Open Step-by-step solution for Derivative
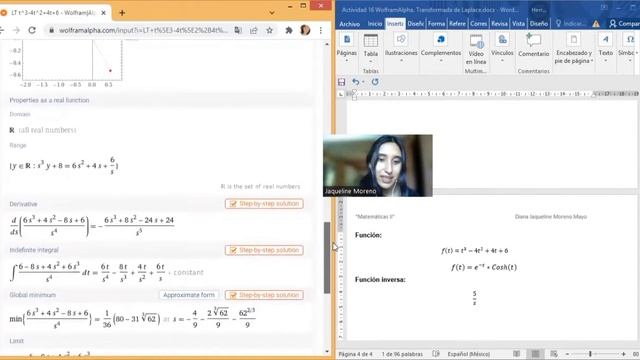 (x=264, y=204)
